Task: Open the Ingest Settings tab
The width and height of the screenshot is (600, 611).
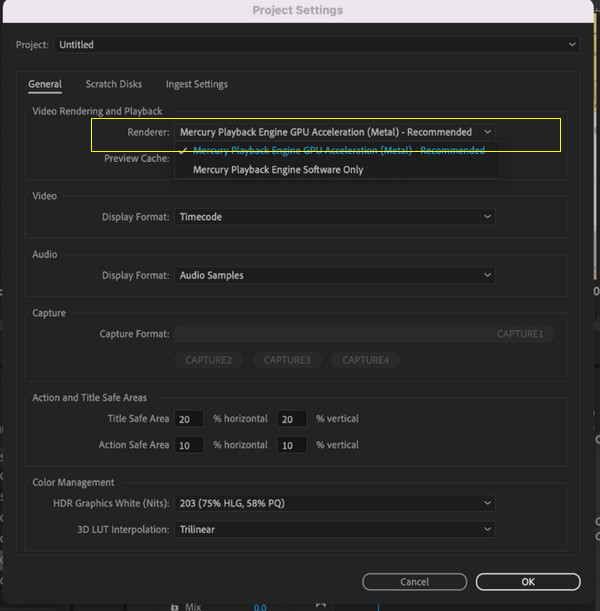Action: [x=196, y=85]
